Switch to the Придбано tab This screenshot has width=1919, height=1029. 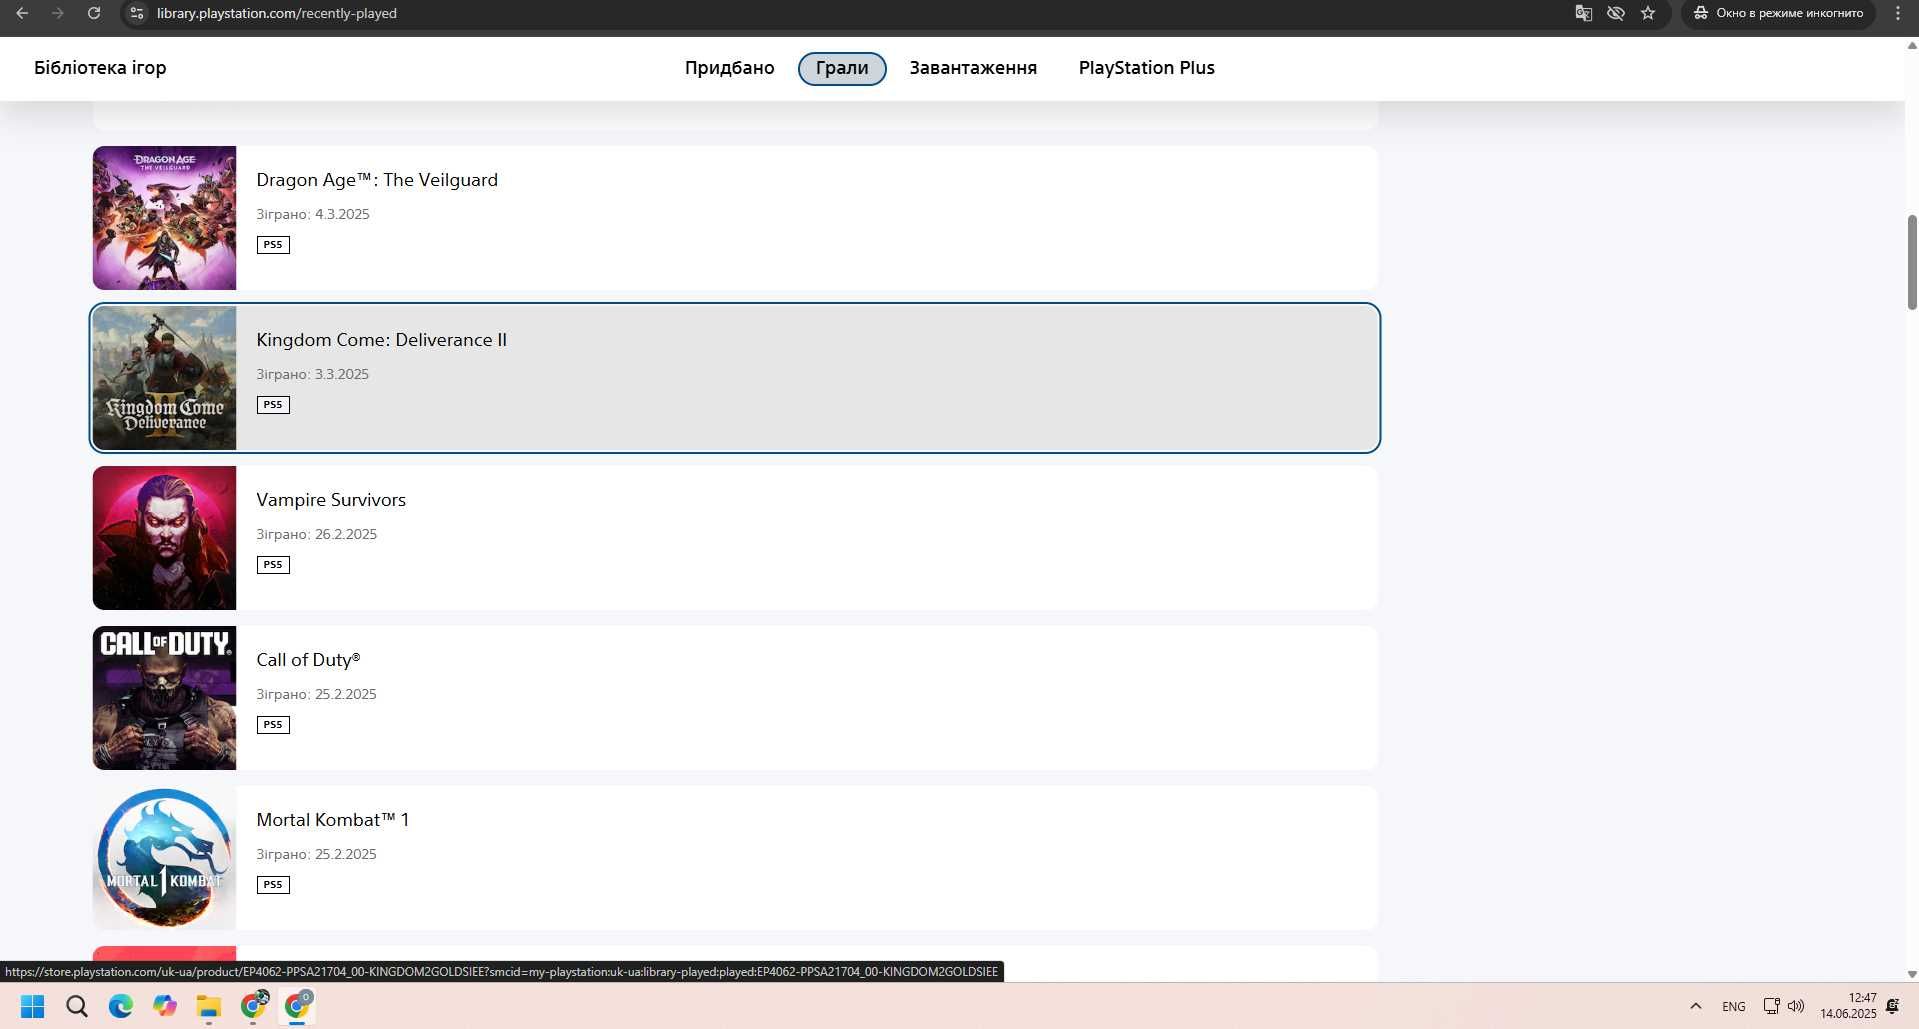pos(729,68)
